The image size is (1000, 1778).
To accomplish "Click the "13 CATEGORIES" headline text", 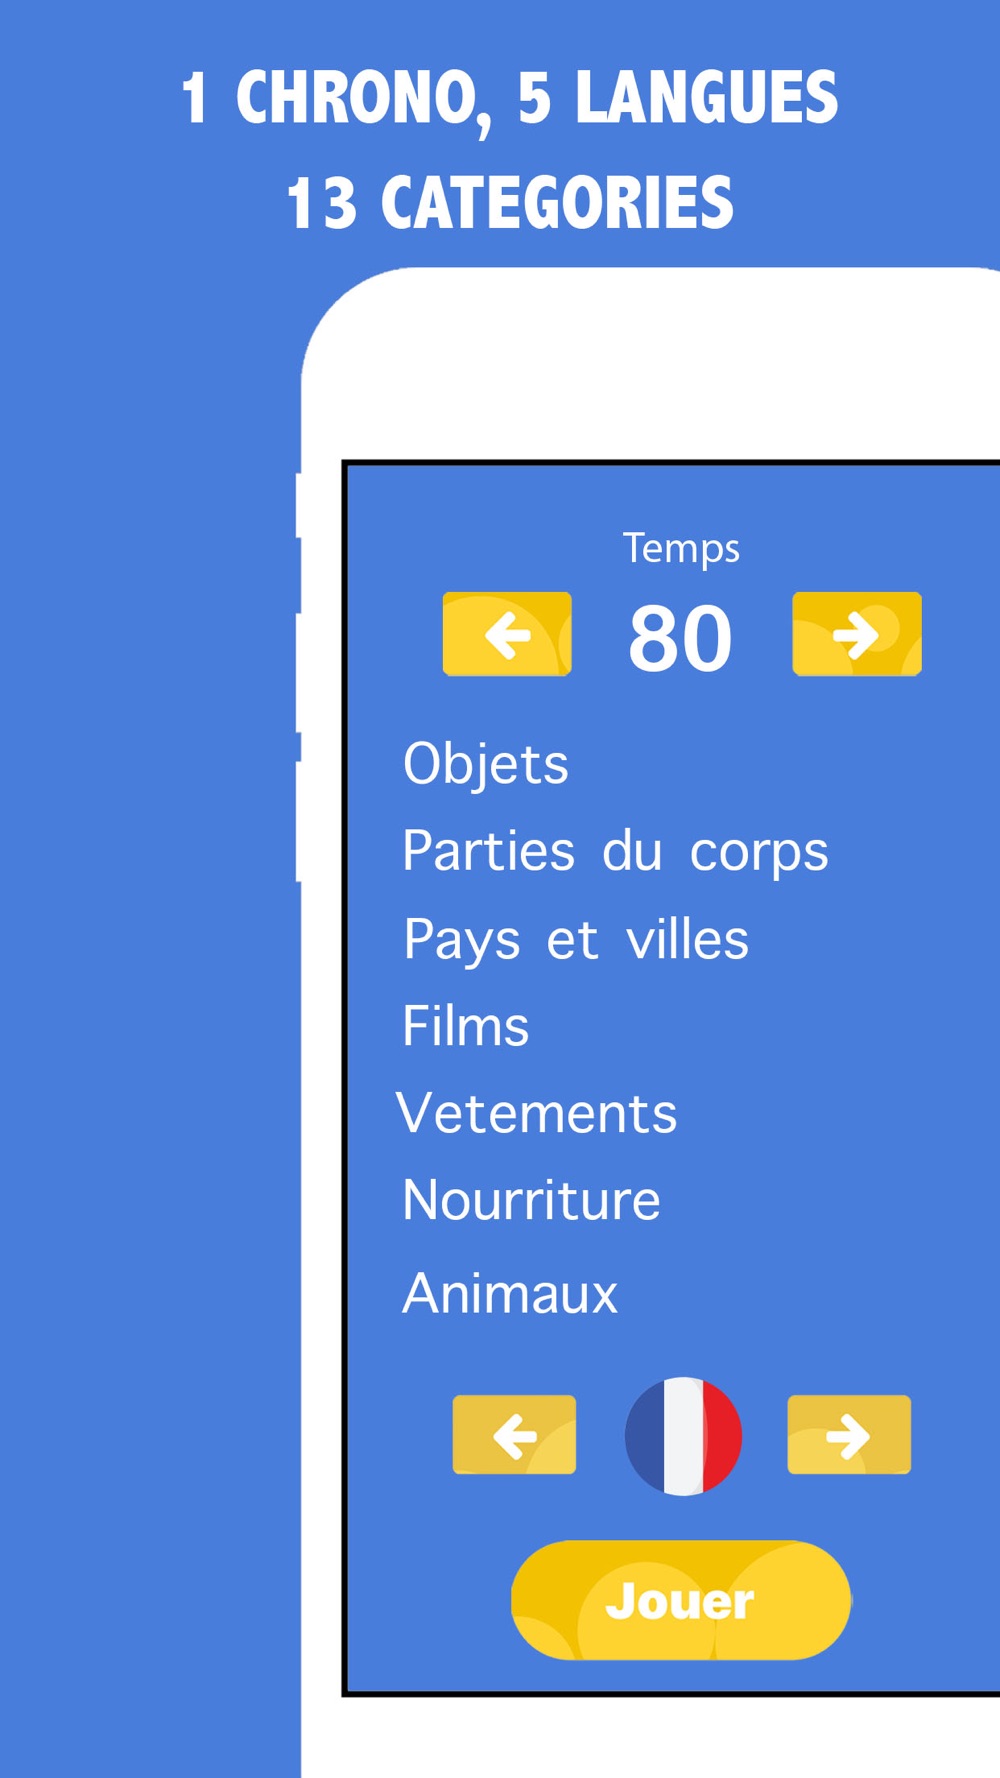I will (509, 203).
